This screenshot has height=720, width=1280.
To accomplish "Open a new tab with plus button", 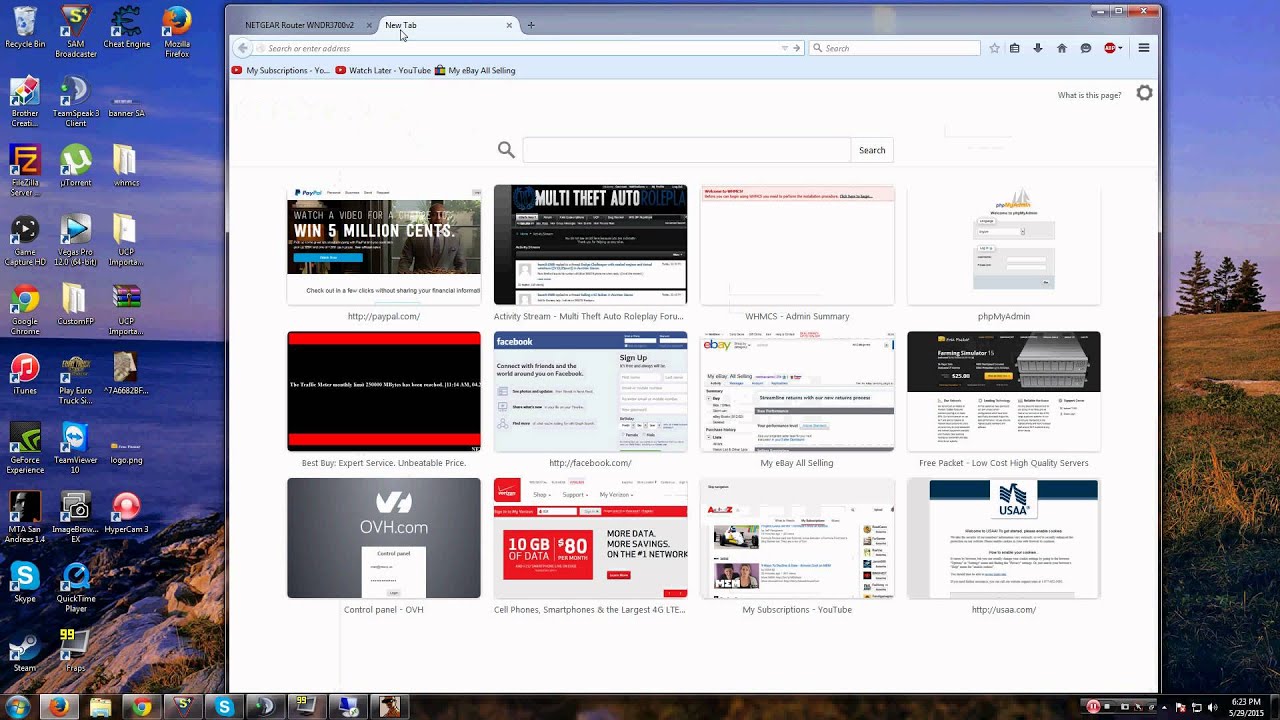I will coord(531,25).
